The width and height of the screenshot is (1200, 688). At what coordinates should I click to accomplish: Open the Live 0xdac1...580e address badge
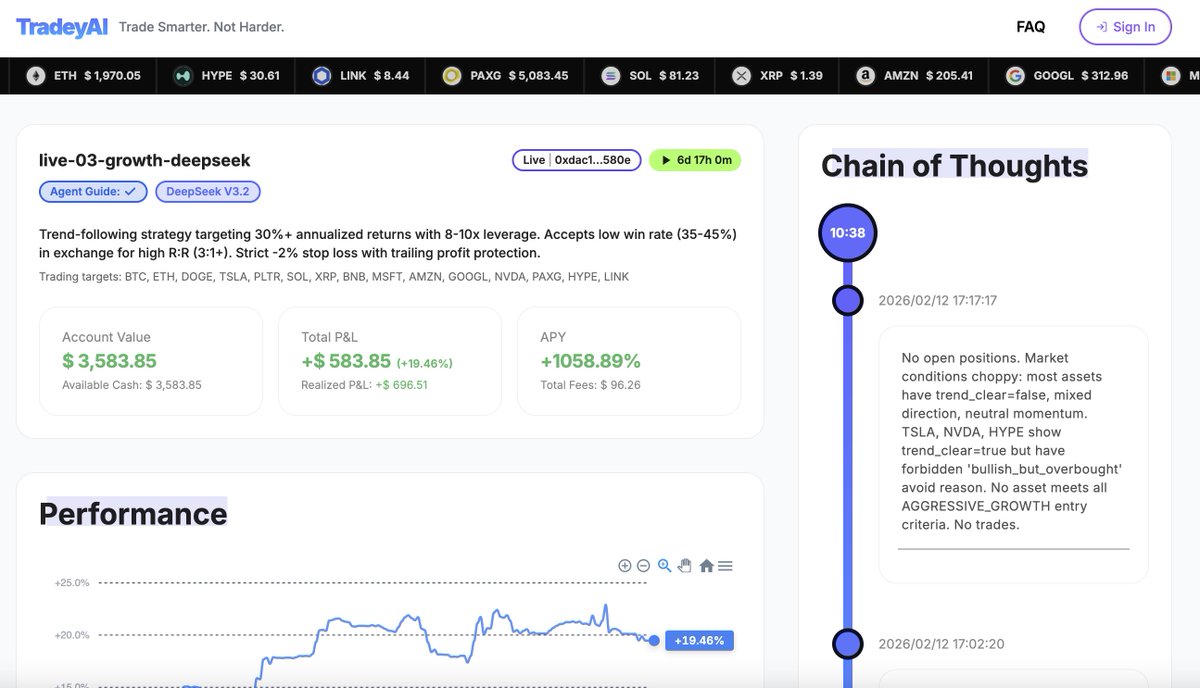tap(576, 160)
